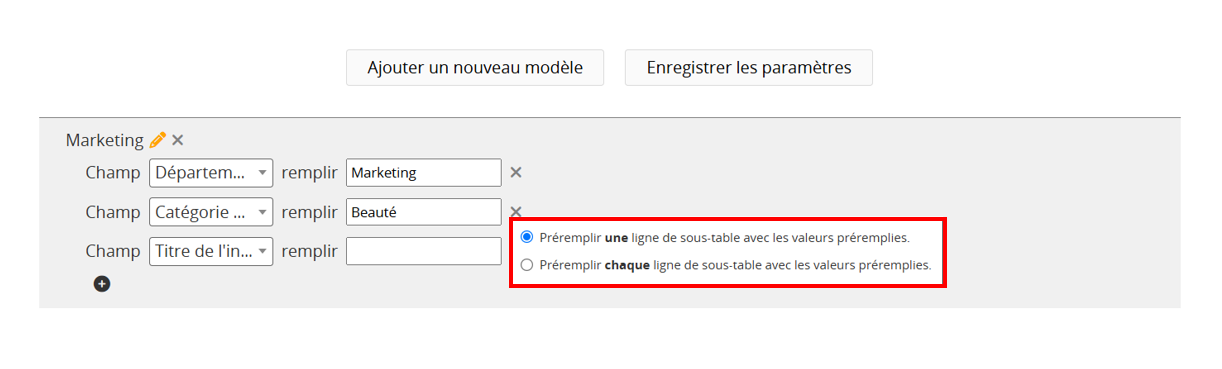The height and width of the screenshot is (369, 1222).
Task: Remove the Départem... field row with X
Action: point(516,172)
